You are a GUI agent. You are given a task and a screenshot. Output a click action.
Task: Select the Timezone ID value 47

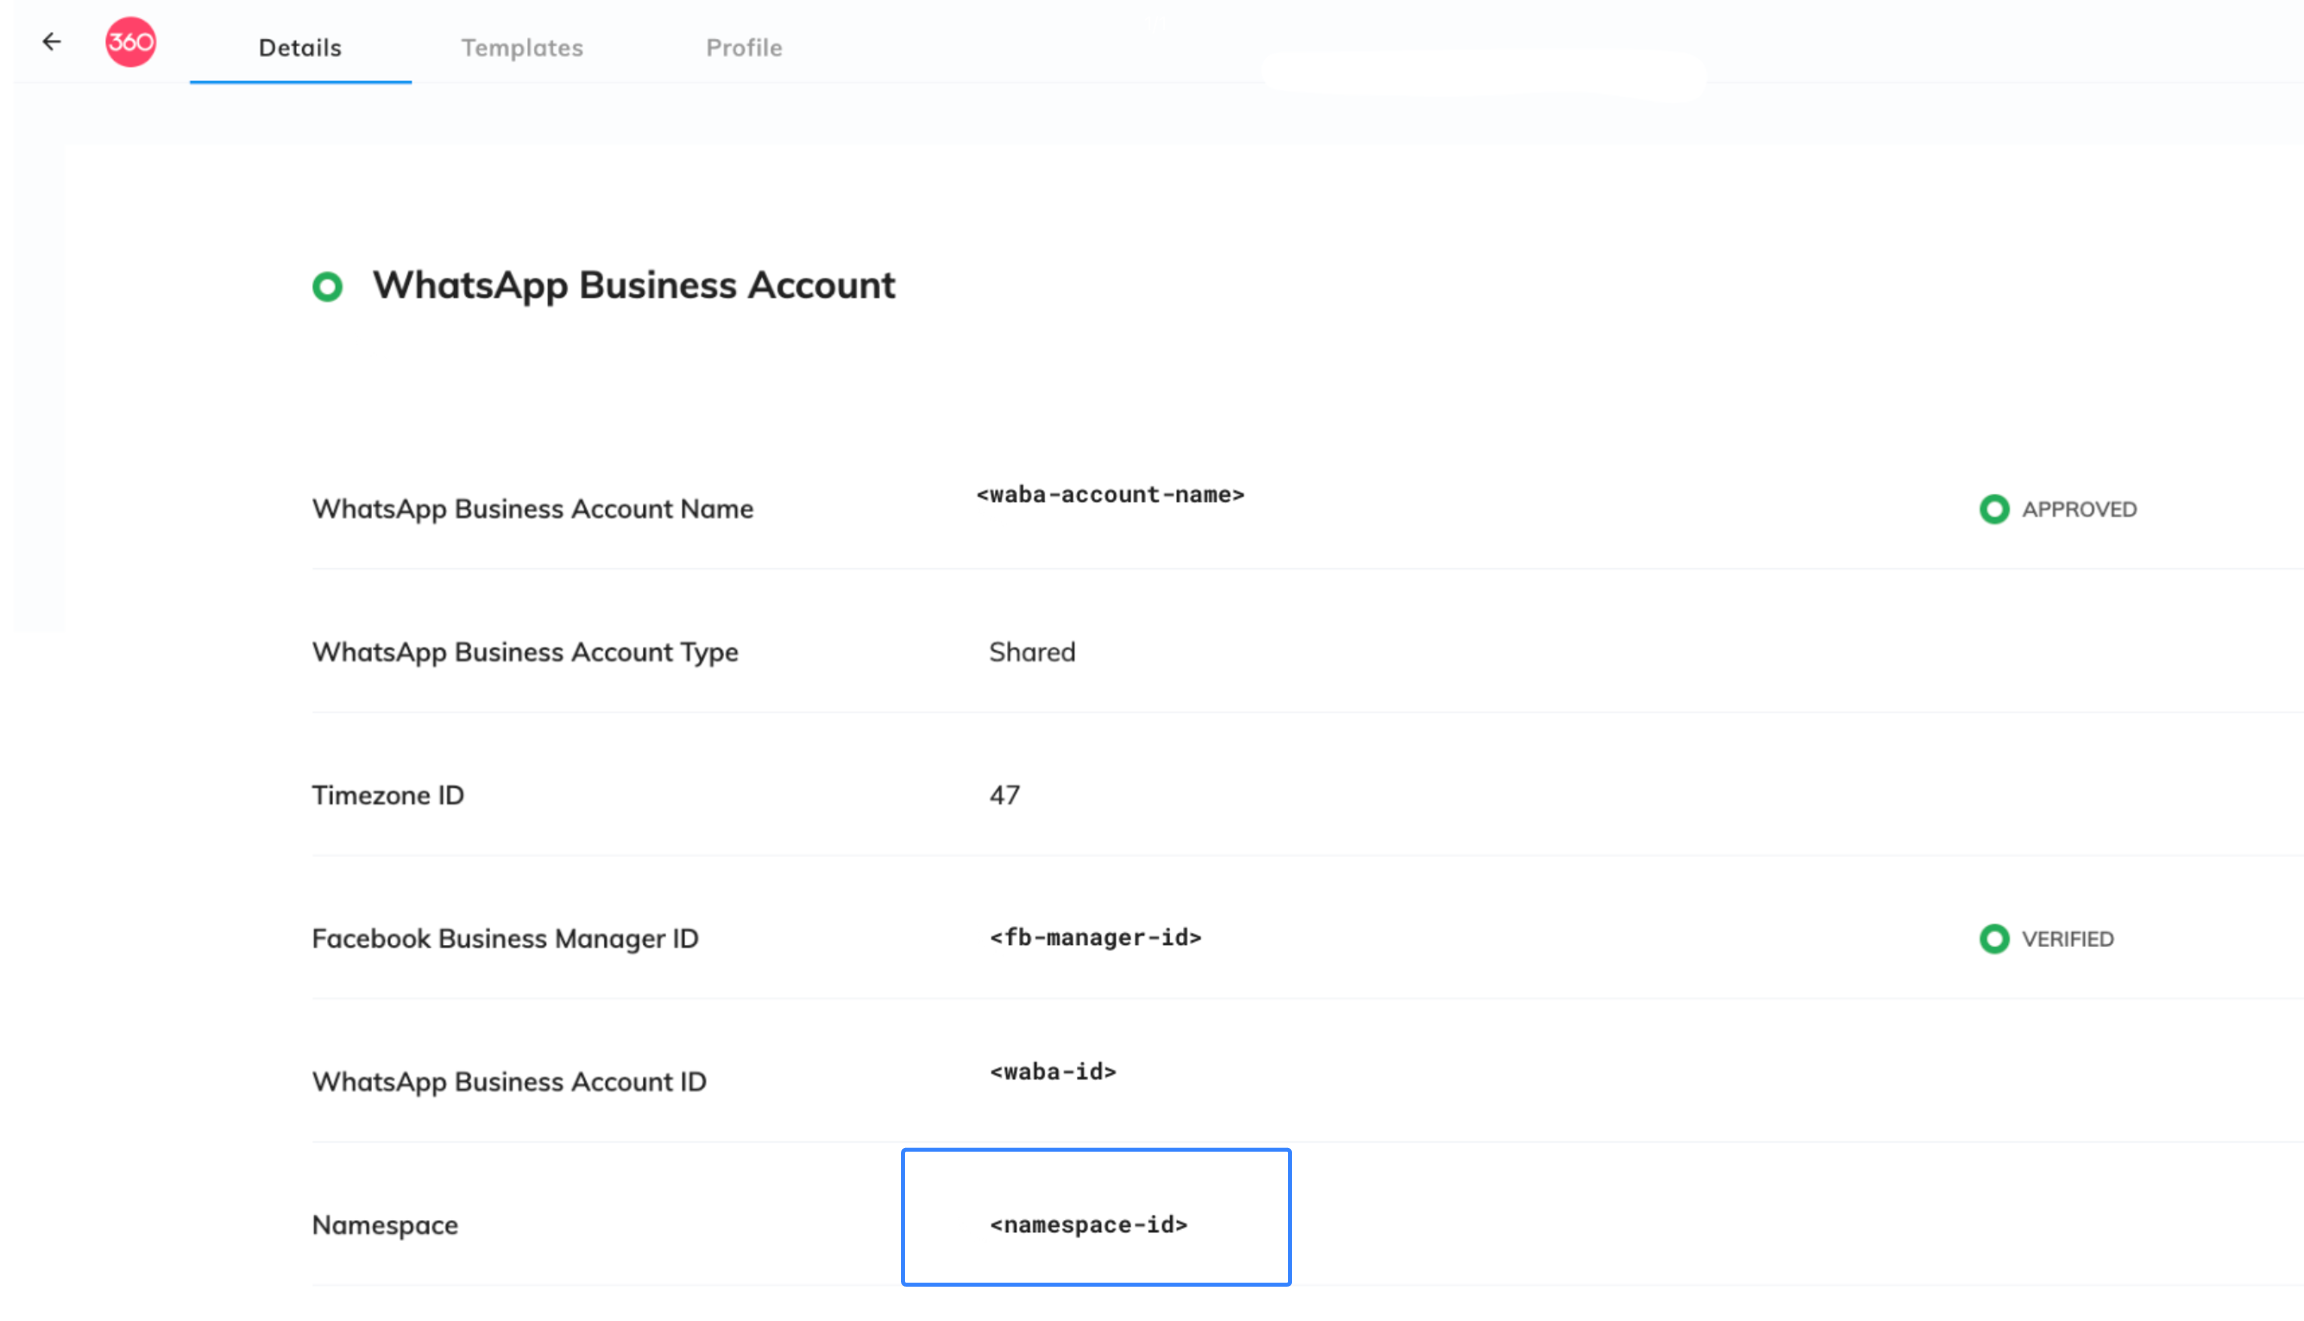coord(1005,795)
